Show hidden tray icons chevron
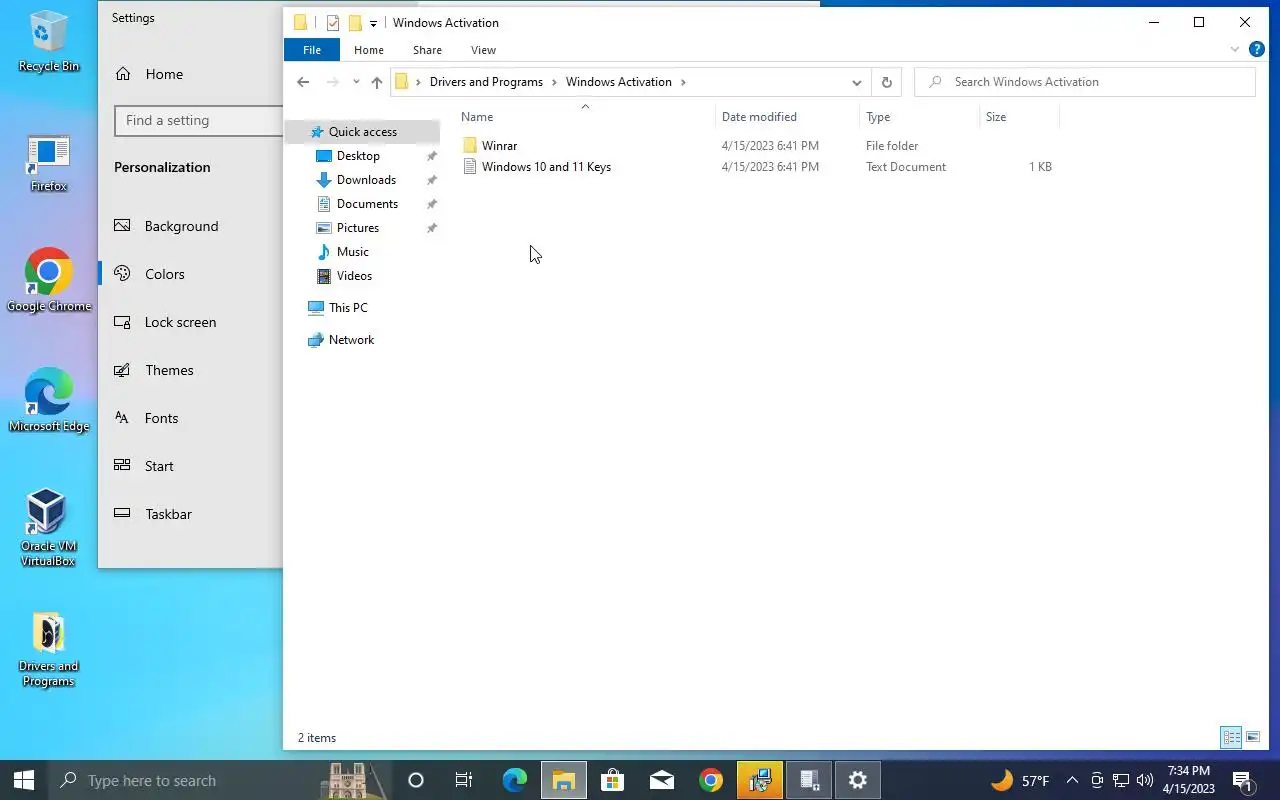This screenshot has height=800, width=1280. tap(1072, 780)
